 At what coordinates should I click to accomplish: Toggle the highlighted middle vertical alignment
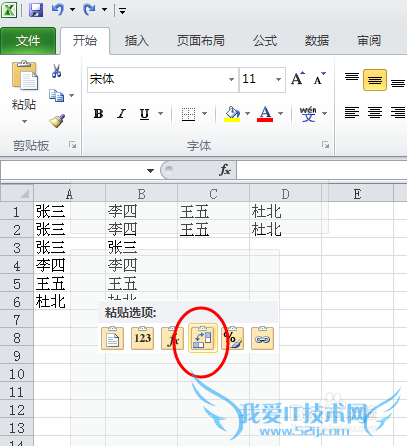[375, 80]
